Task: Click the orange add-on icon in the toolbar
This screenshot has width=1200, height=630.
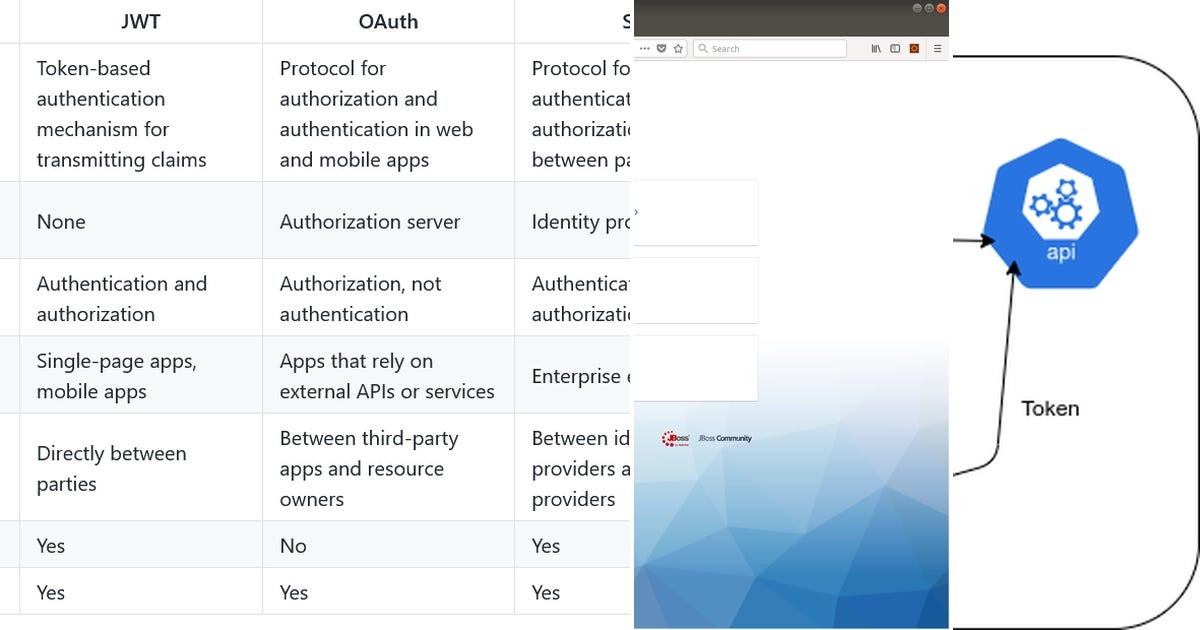Action: click(914, 48)
